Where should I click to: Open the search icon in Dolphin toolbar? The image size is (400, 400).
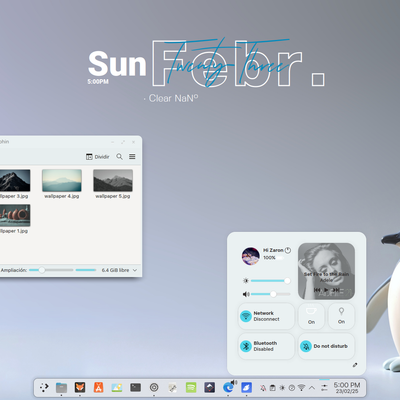119,156
